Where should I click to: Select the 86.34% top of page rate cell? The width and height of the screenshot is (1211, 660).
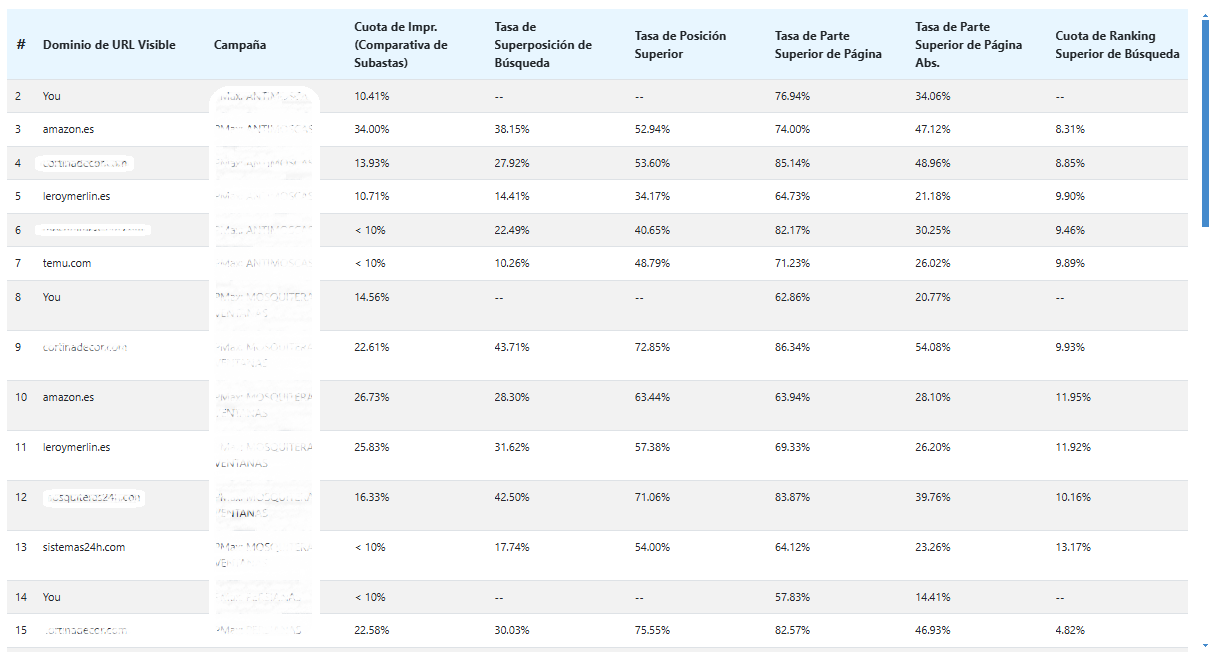[x=792, y=347]
